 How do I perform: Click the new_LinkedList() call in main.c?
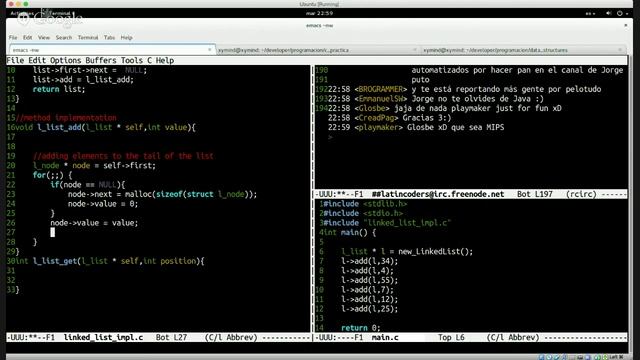click(436, 251)
